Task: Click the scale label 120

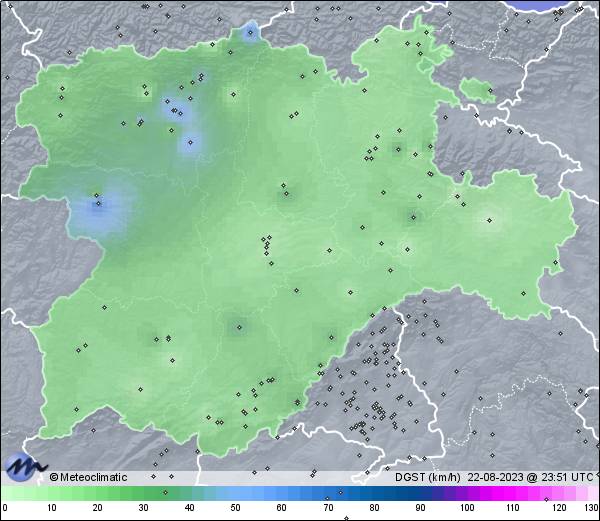Action: pyautogui.click(x=559, y=508)
